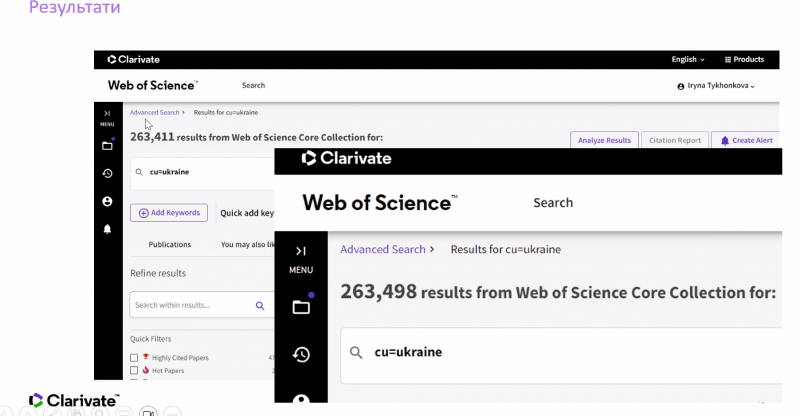
Task: Click the Quick Filters label
Action: click(151, 339)
